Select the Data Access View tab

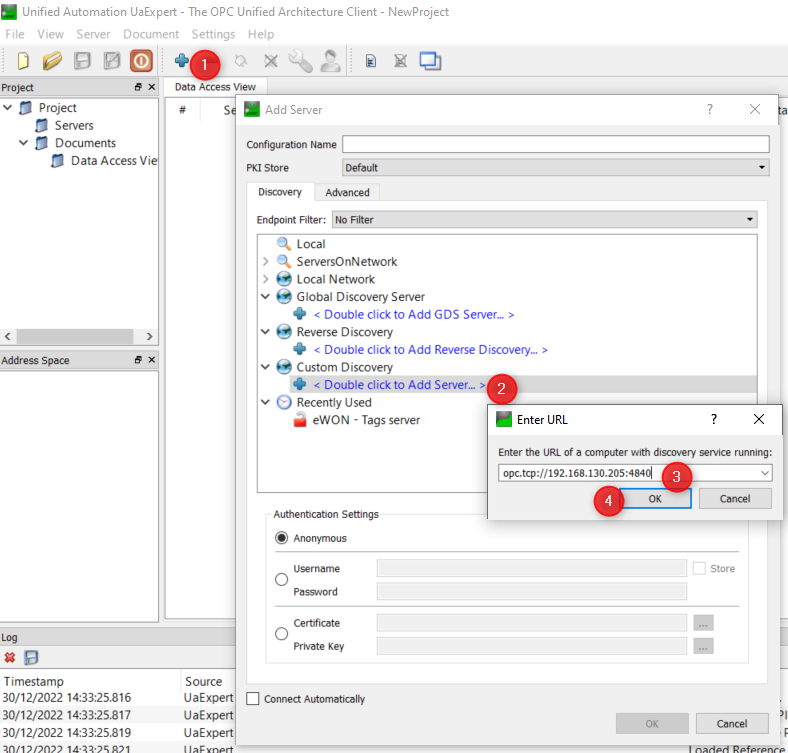pos(215,87)
